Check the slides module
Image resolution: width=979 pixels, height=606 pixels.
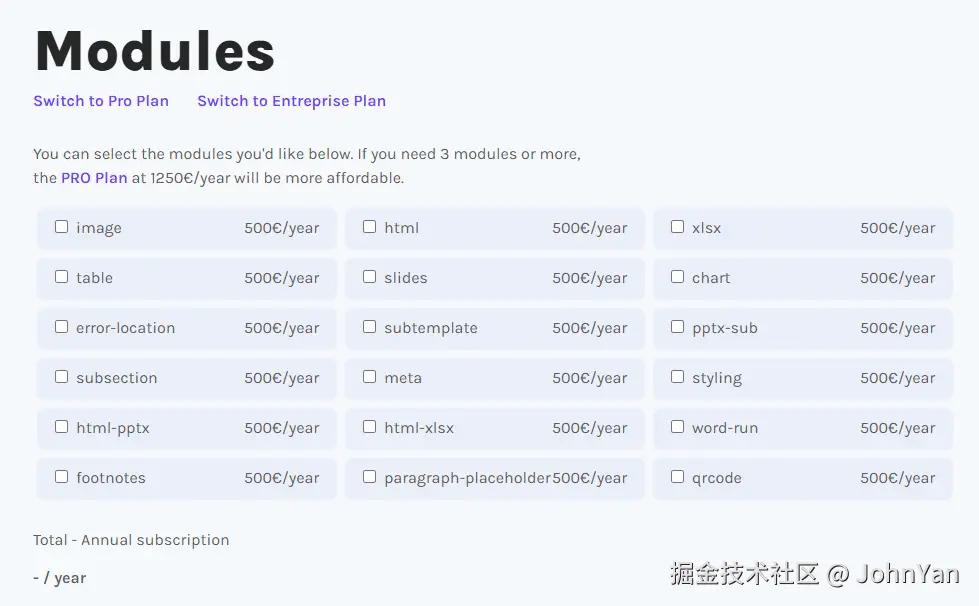(369, 277)
